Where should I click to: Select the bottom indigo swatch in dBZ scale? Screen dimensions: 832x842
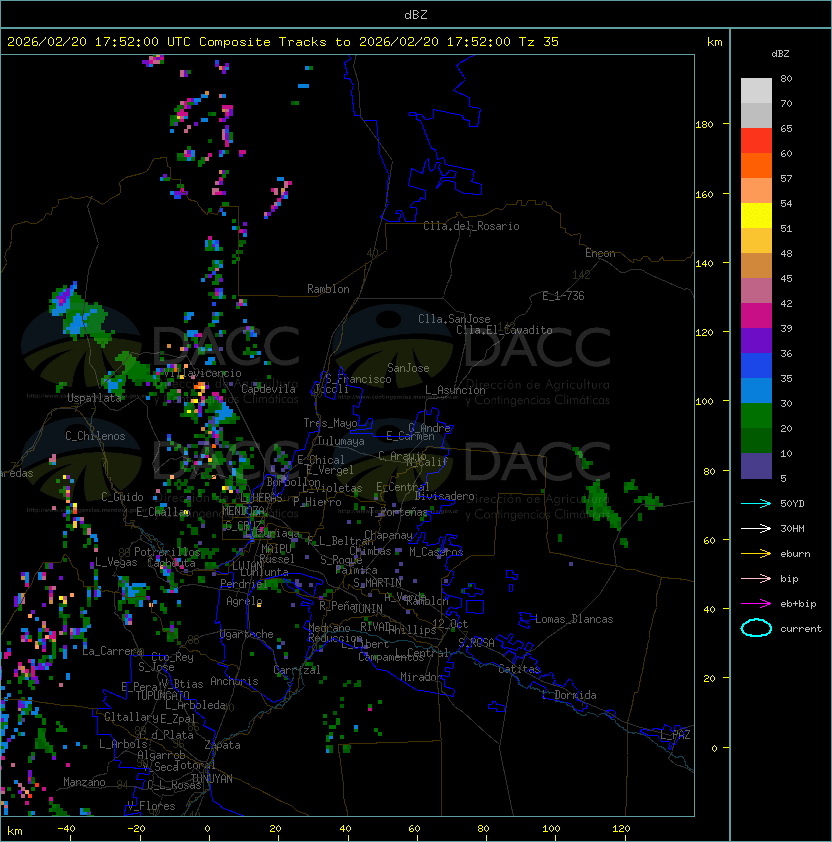pyautogui.click(x=756, y=466)
